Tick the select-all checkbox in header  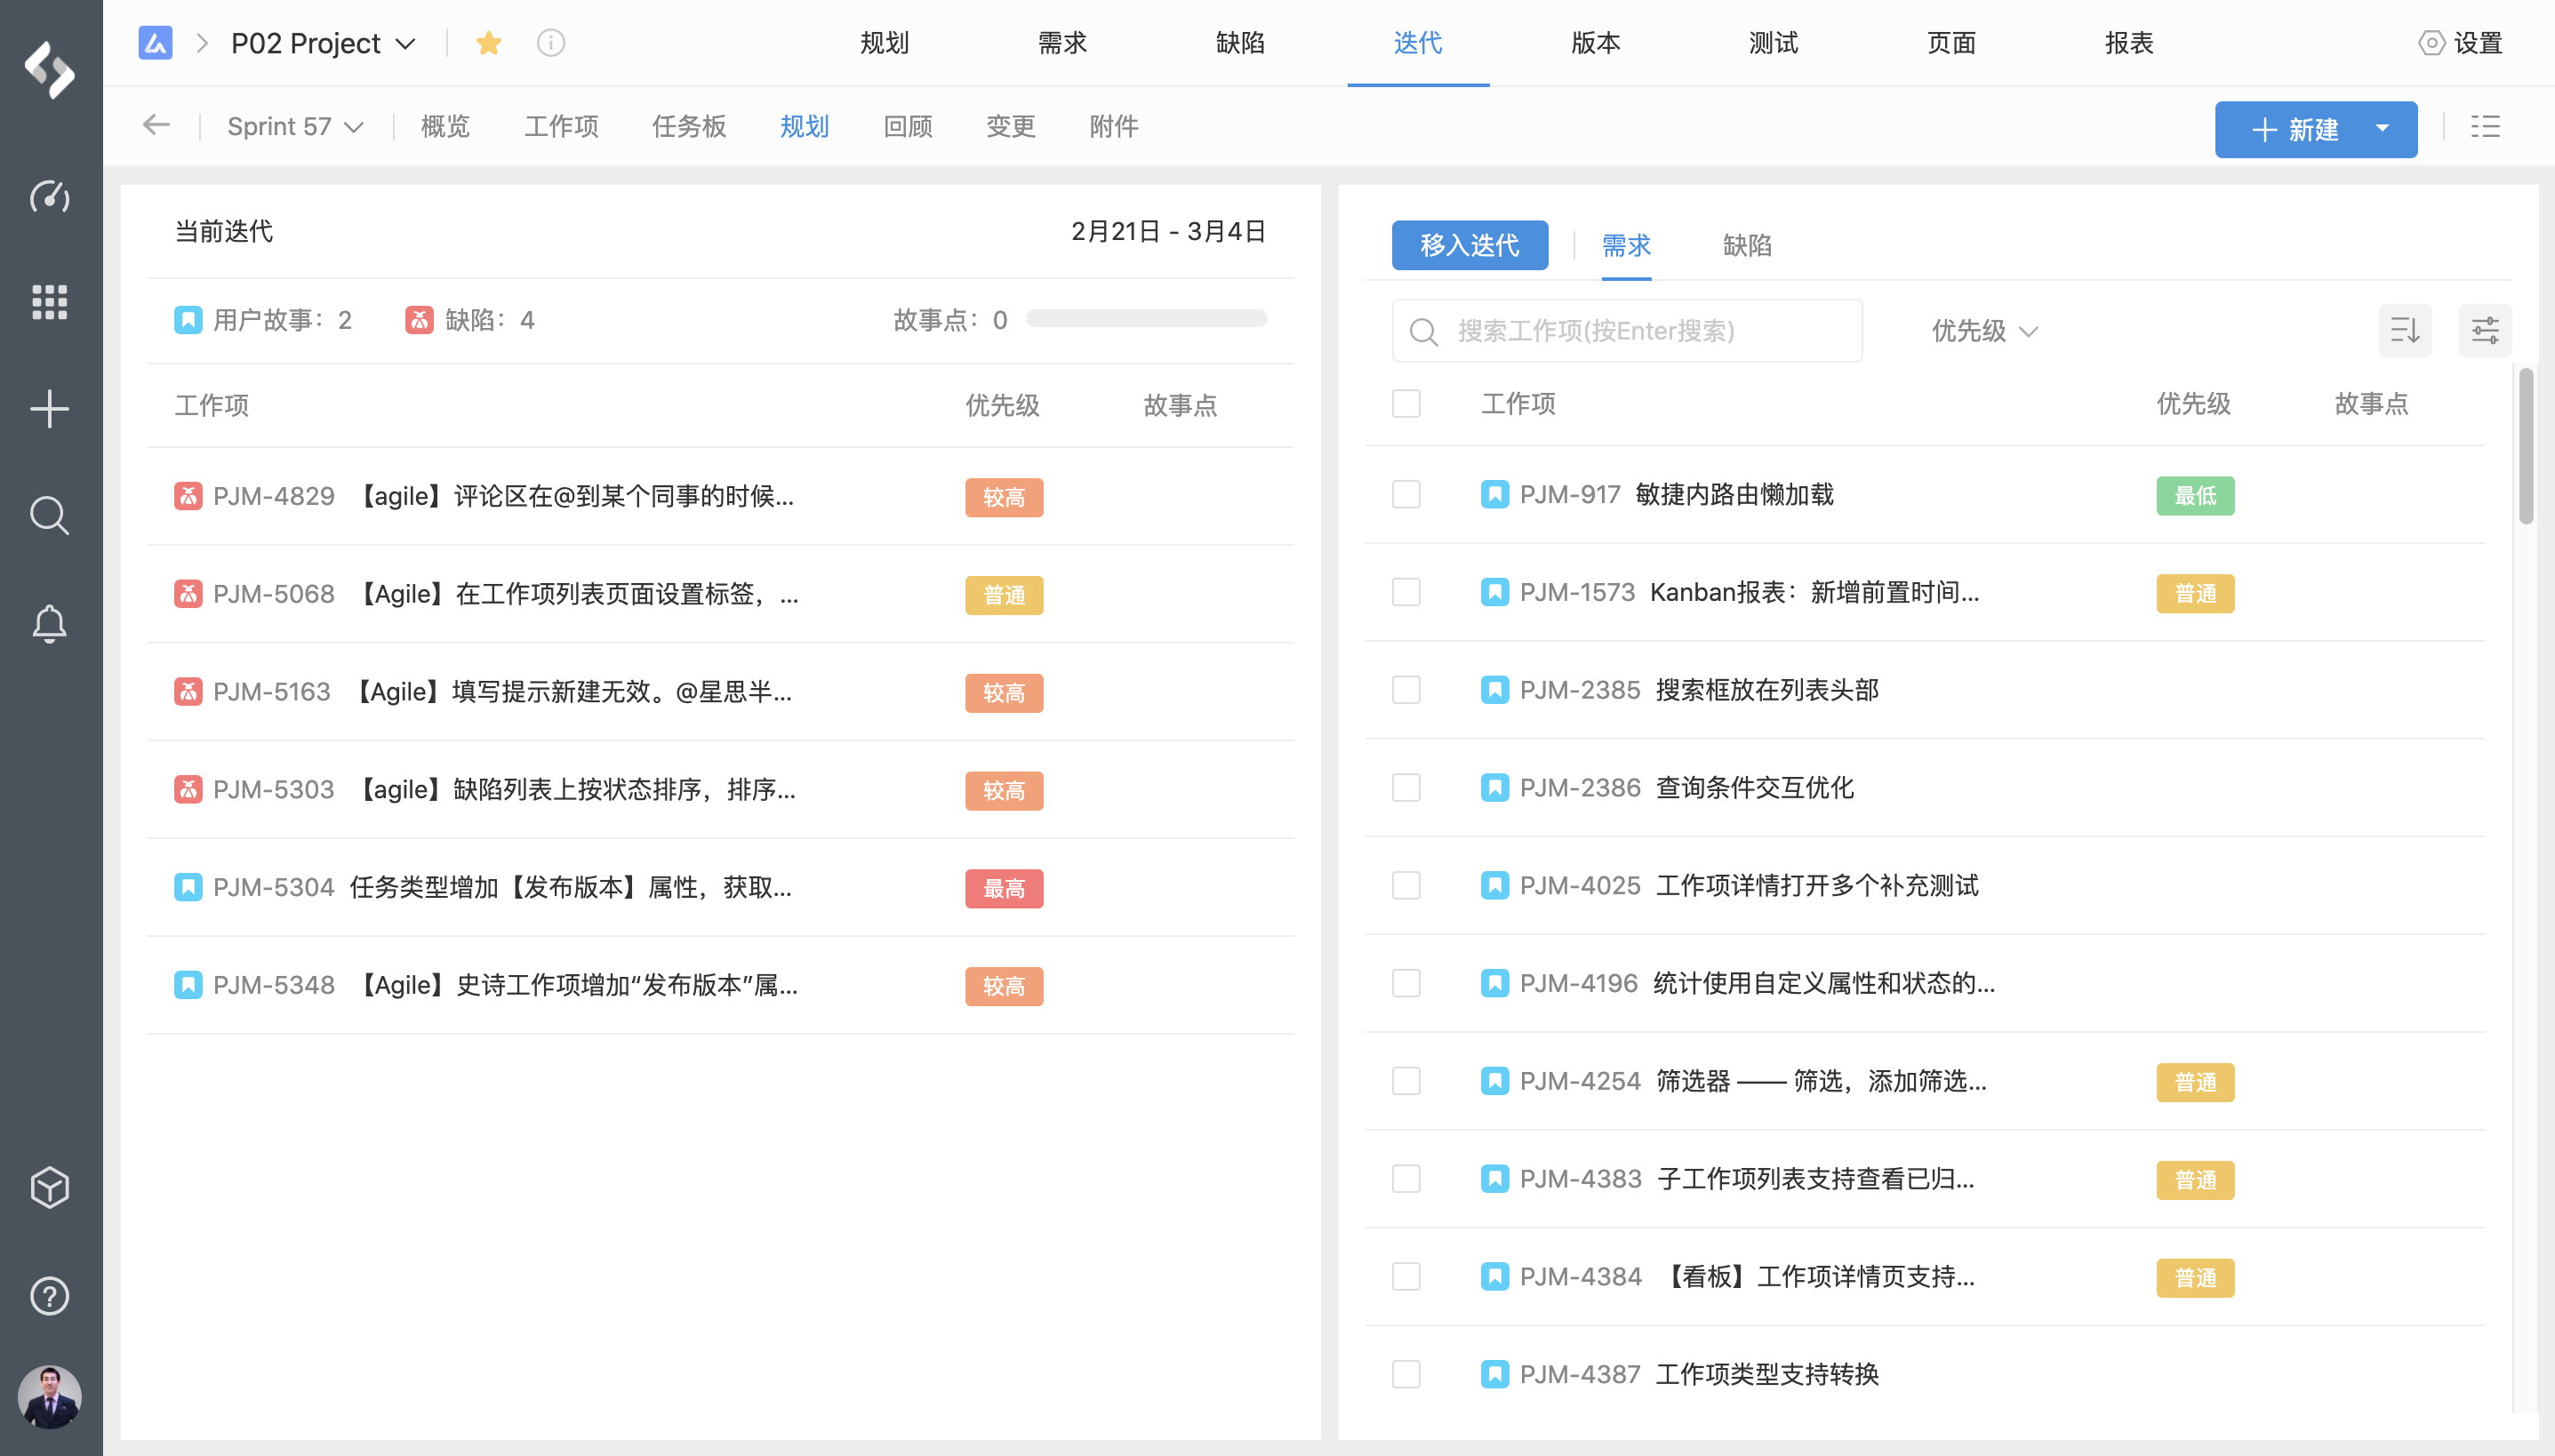[x=1406, y=403]
